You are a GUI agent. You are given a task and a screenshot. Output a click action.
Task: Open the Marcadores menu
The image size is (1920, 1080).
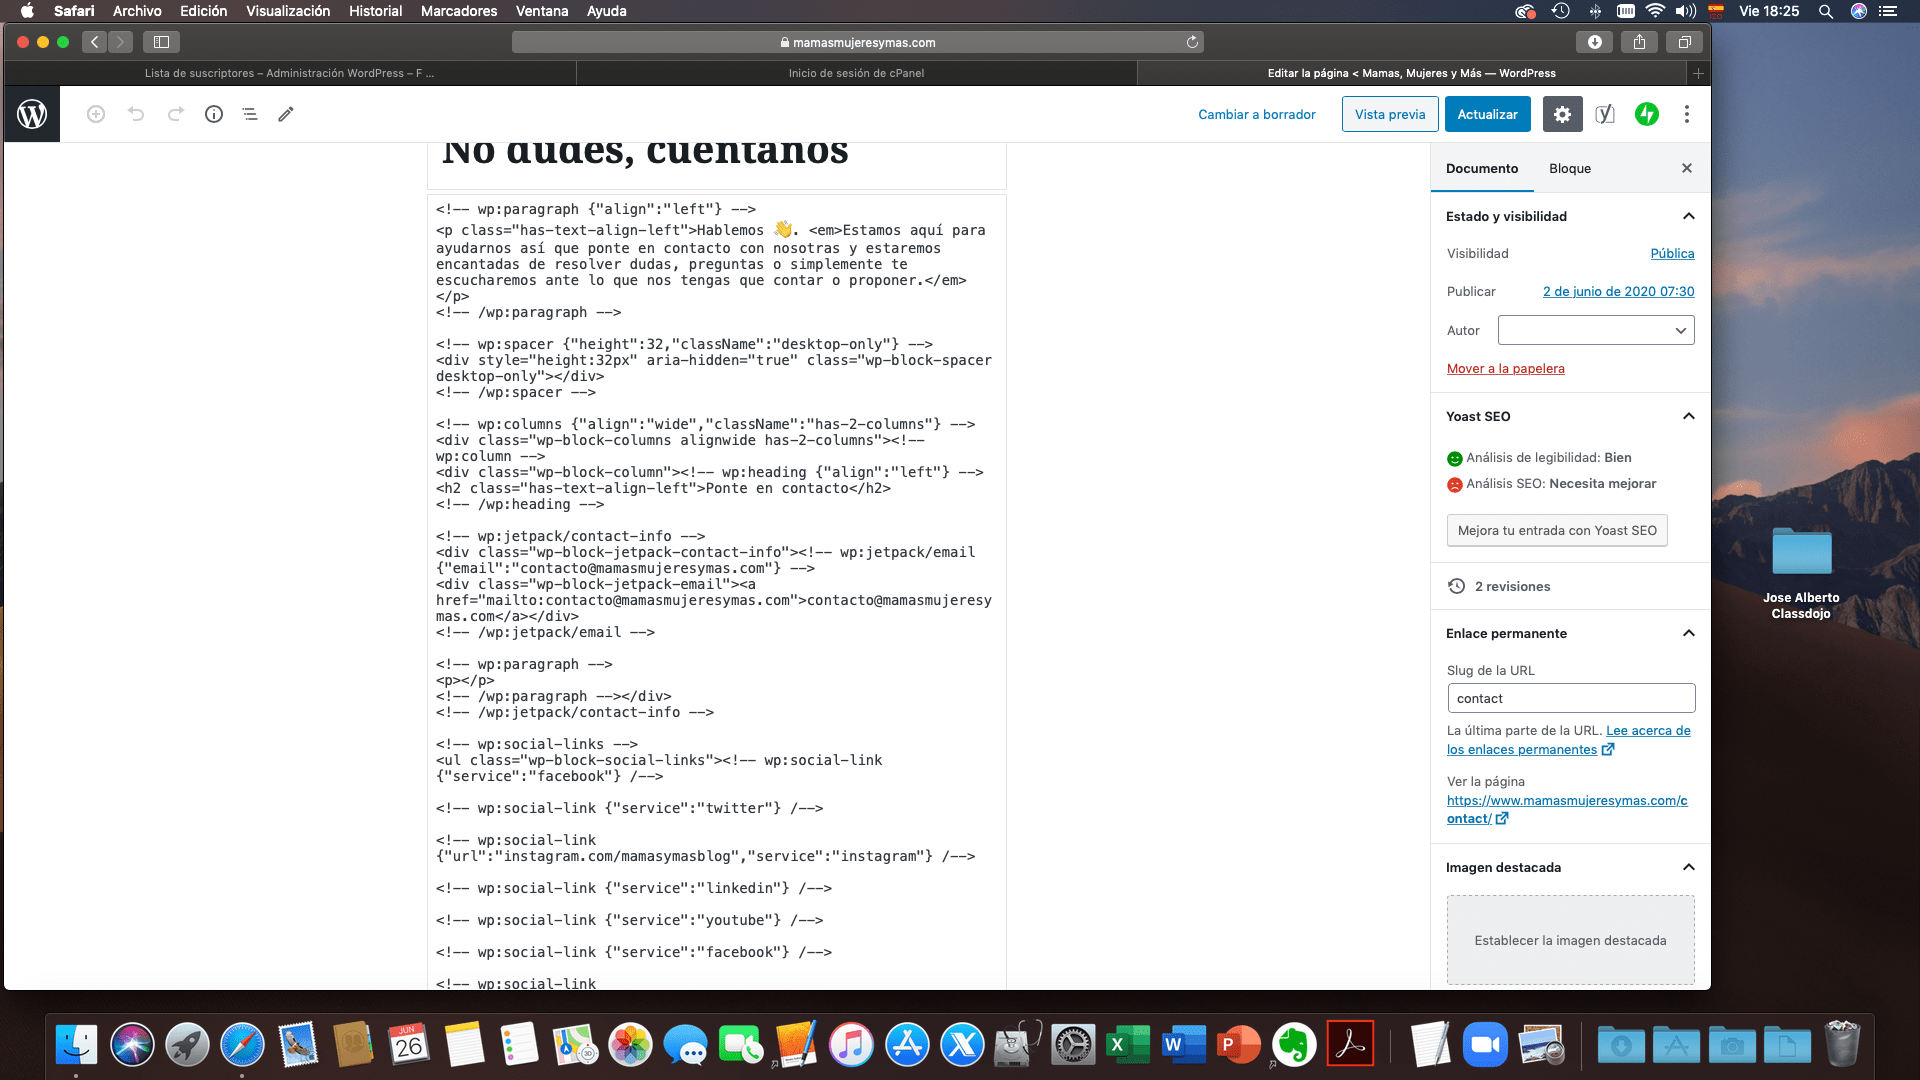459,11
